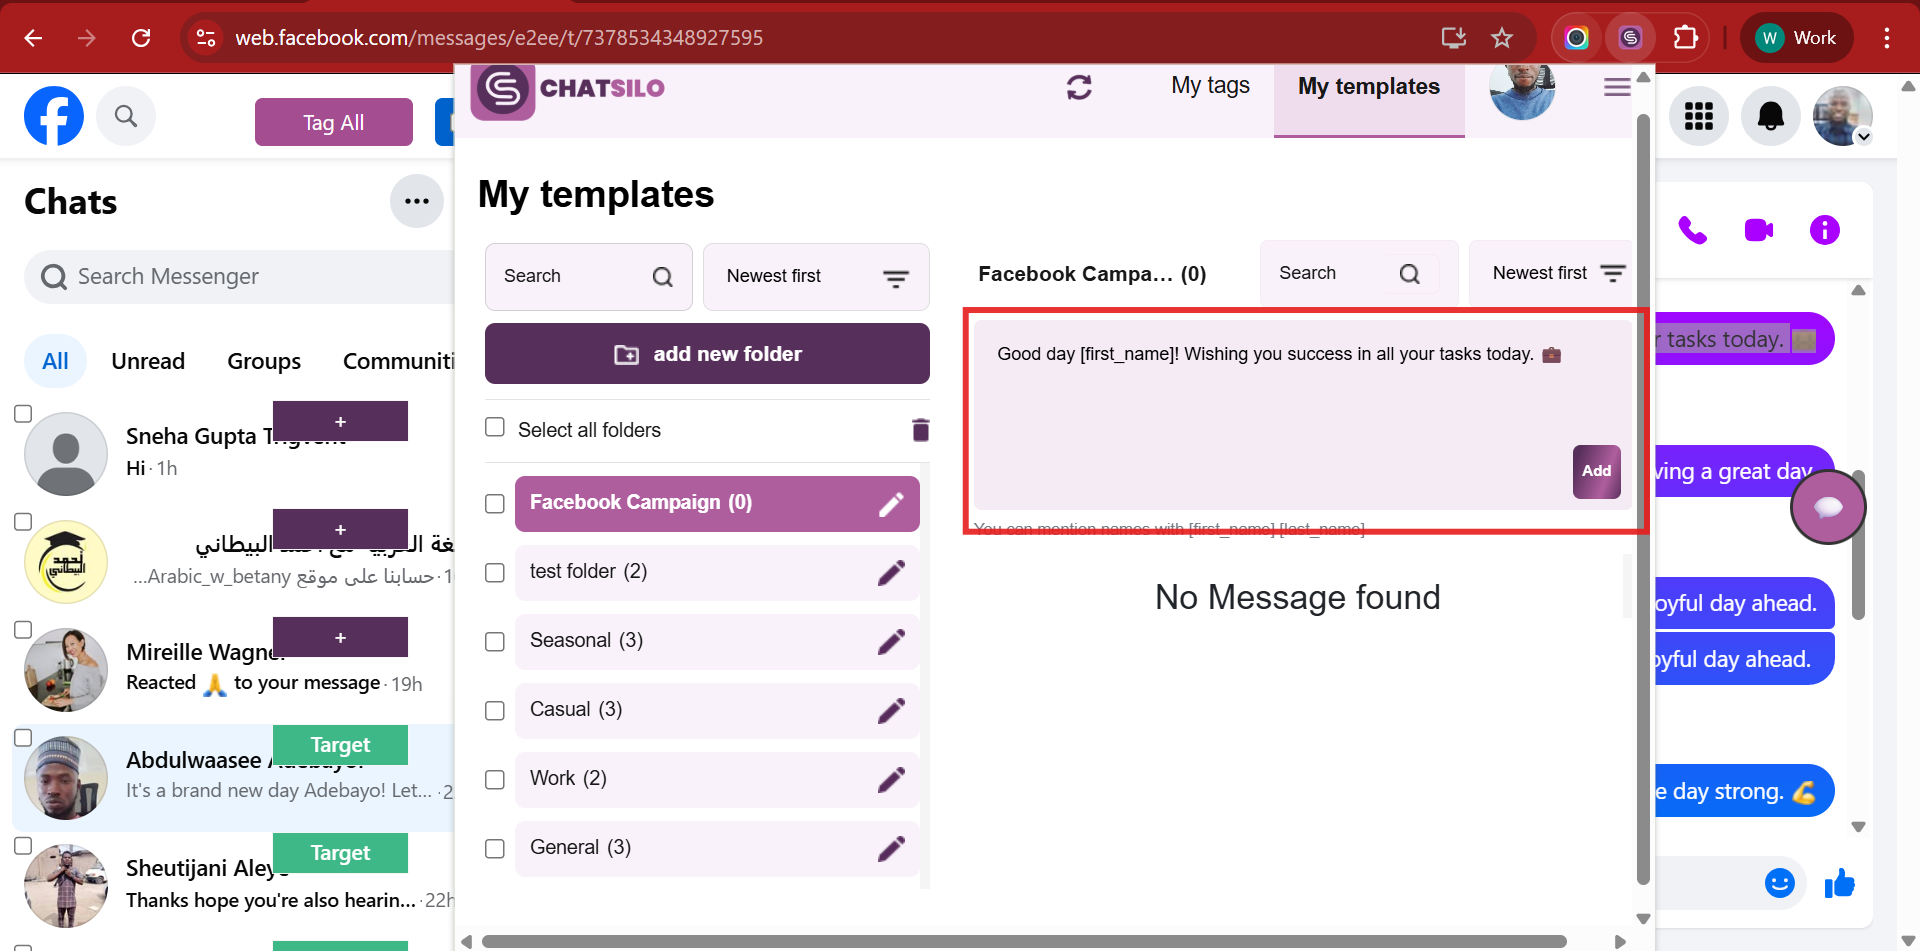
Task: Open Chrome Work profile menu
Action: click(1797, 38)
